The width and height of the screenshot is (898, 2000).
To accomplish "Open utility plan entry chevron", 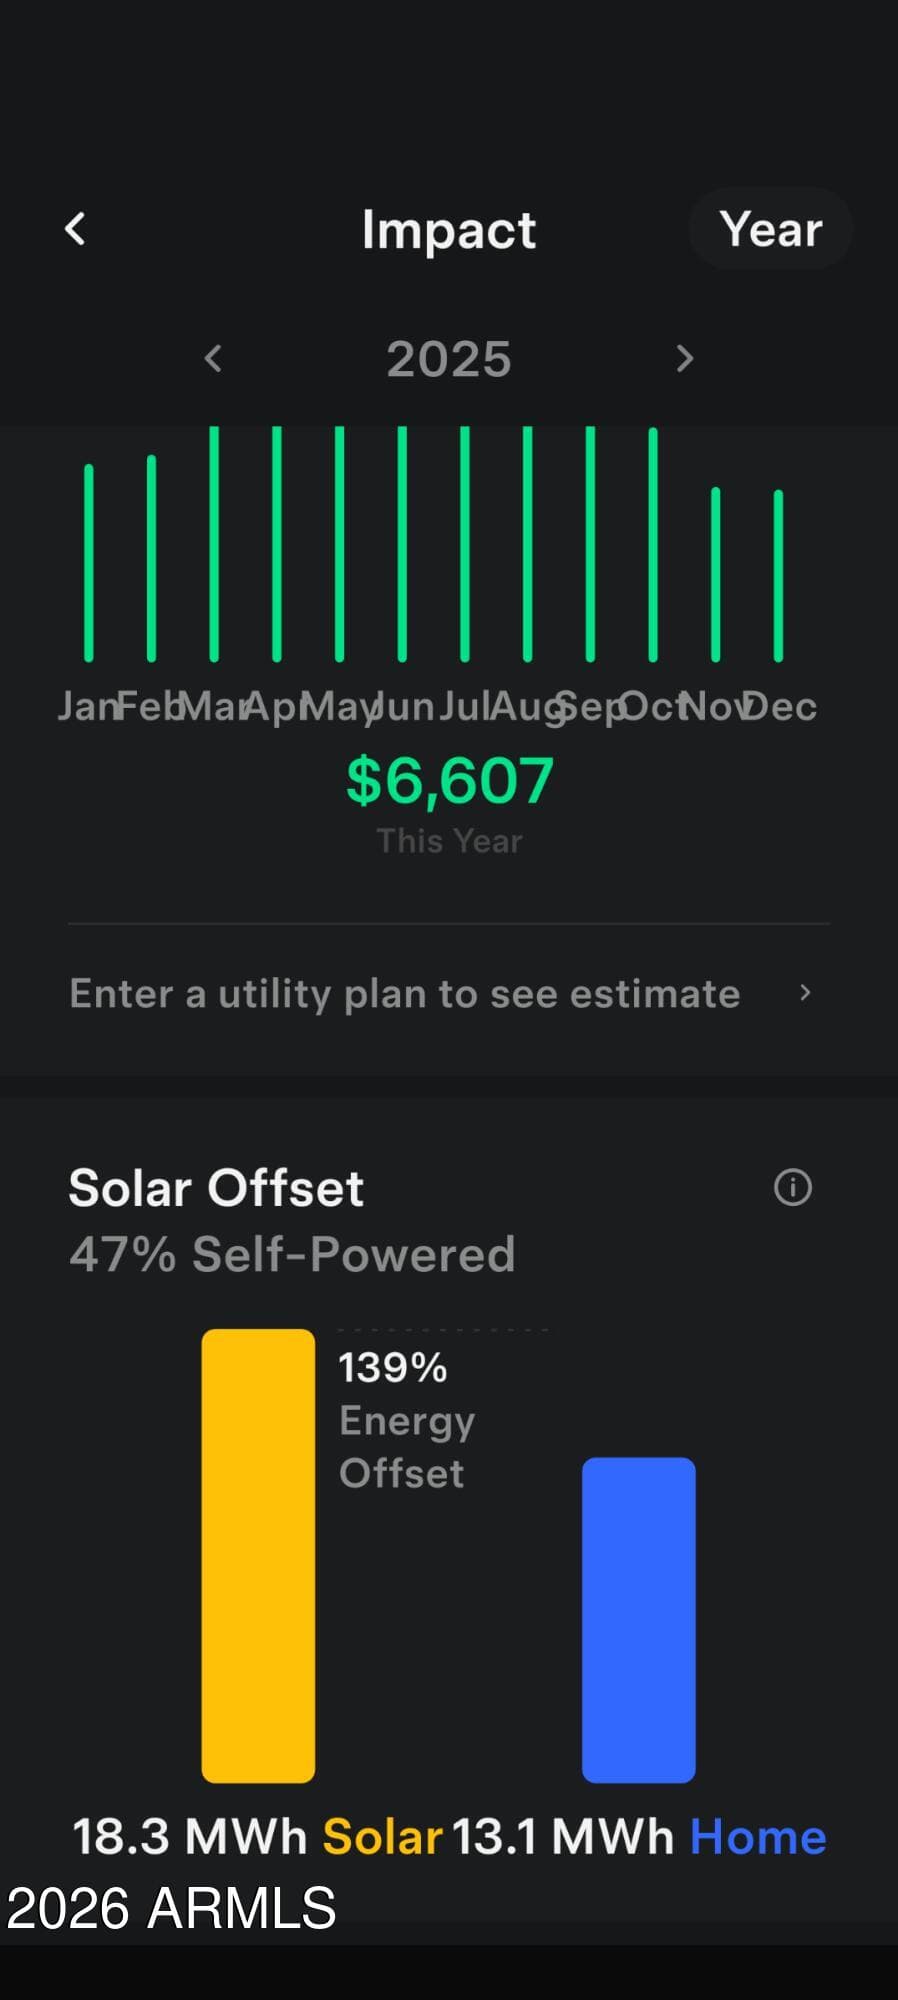I will tap(805, 993).
